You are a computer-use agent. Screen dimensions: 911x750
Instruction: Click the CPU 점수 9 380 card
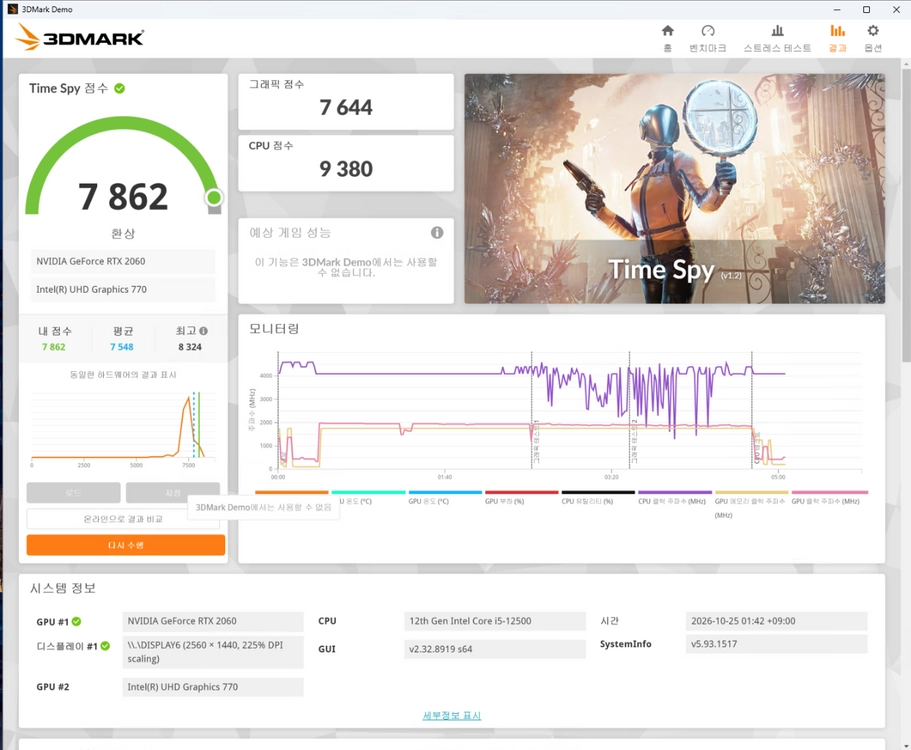pyautogui.click(x=346, y=163)
